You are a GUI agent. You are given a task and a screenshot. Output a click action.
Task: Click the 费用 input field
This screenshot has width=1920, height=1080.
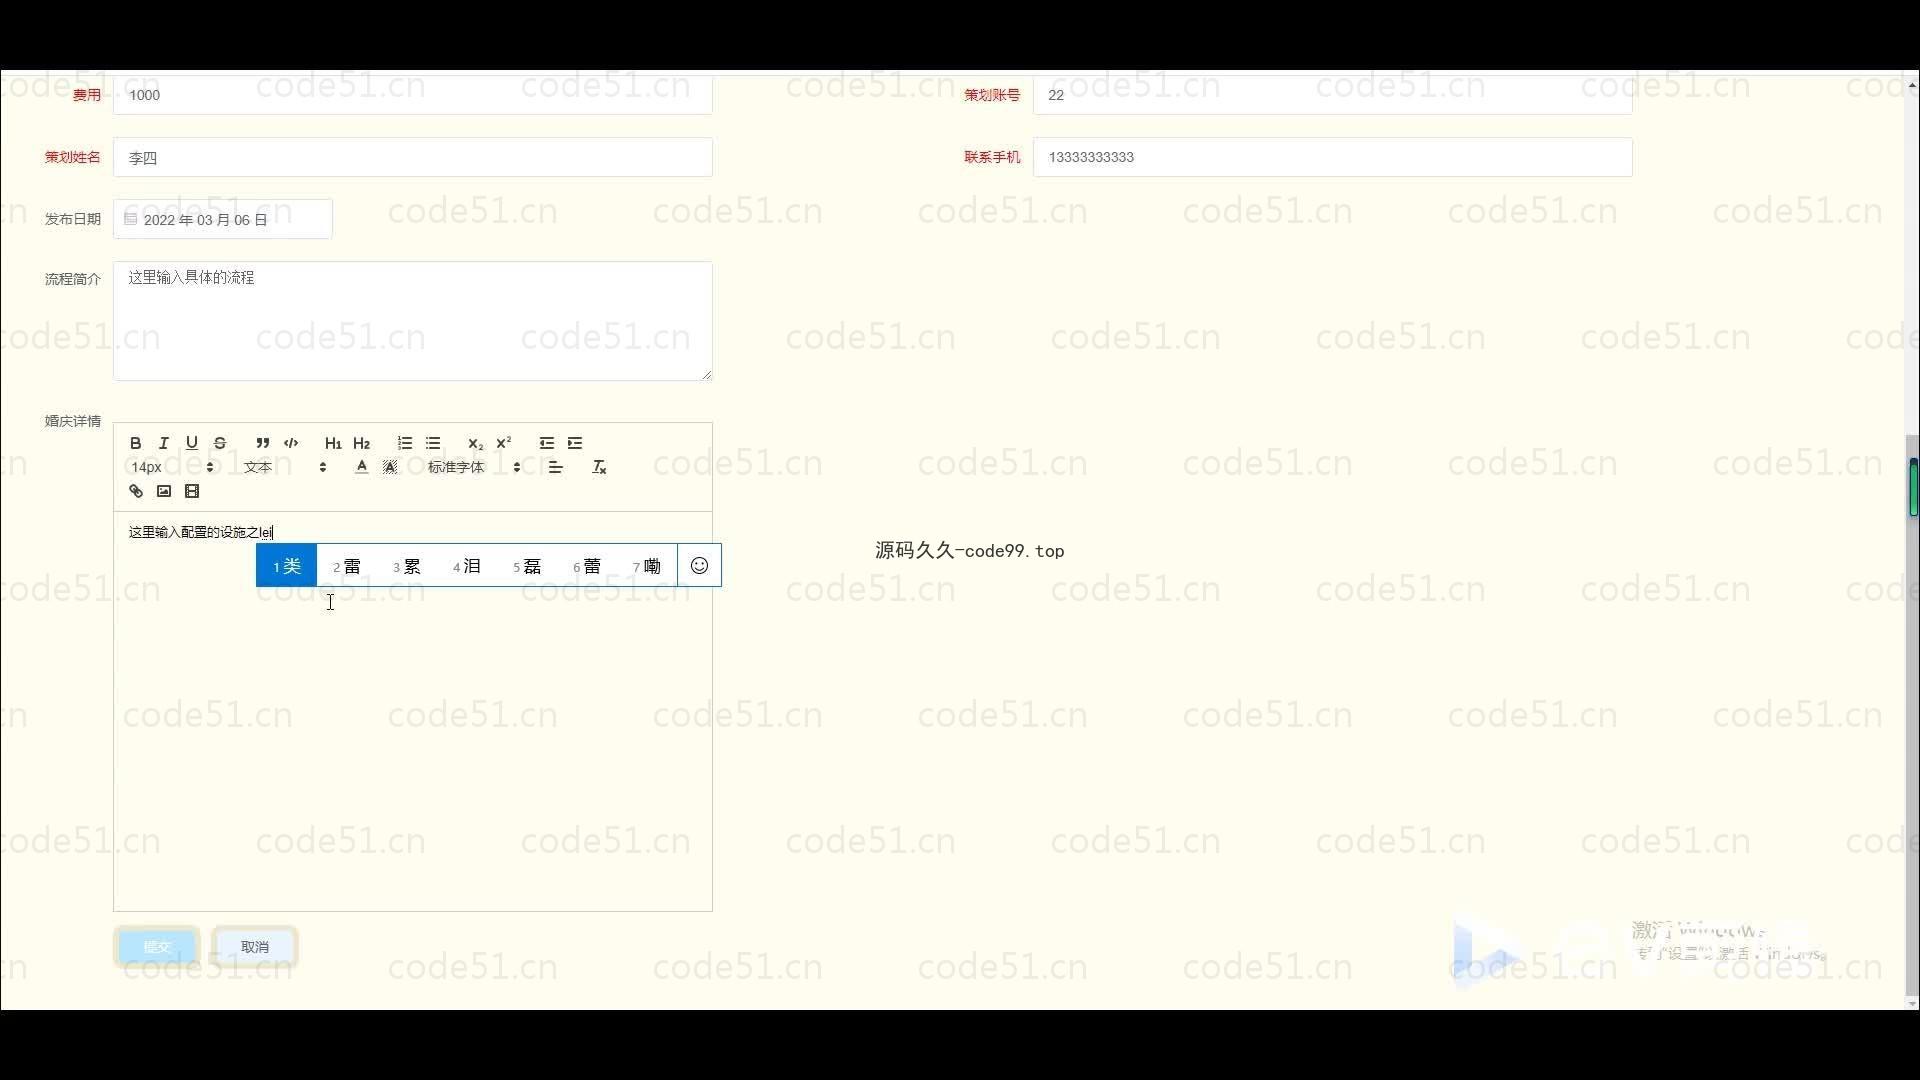(x=413, y=95)
